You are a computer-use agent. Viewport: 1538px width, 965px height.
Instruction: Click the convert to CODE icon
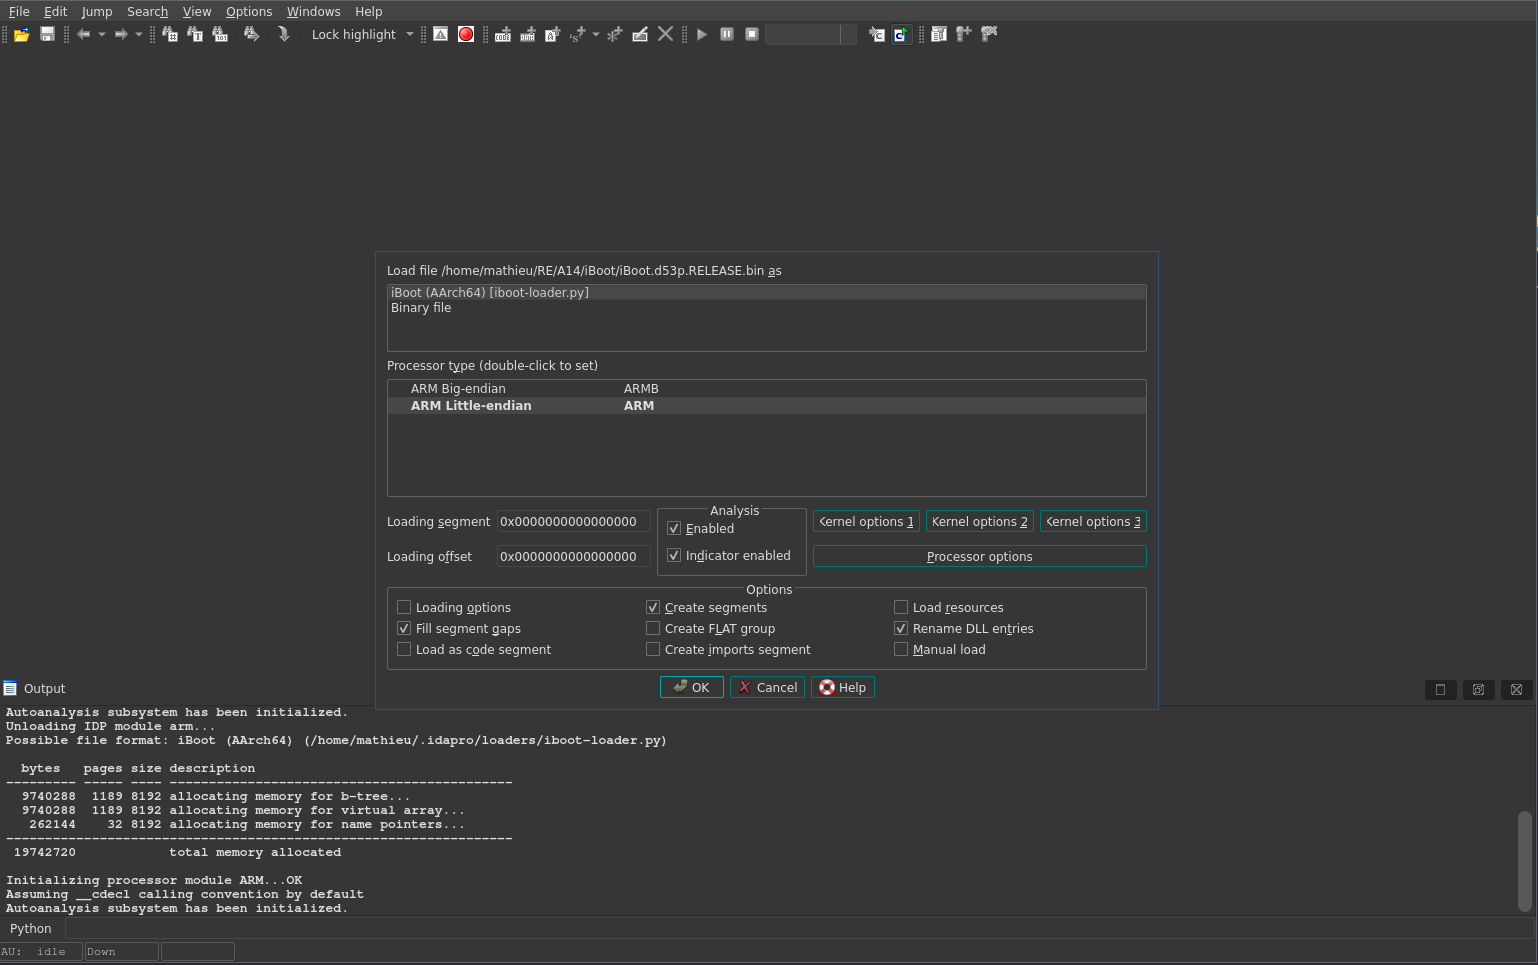pos(503,34)
